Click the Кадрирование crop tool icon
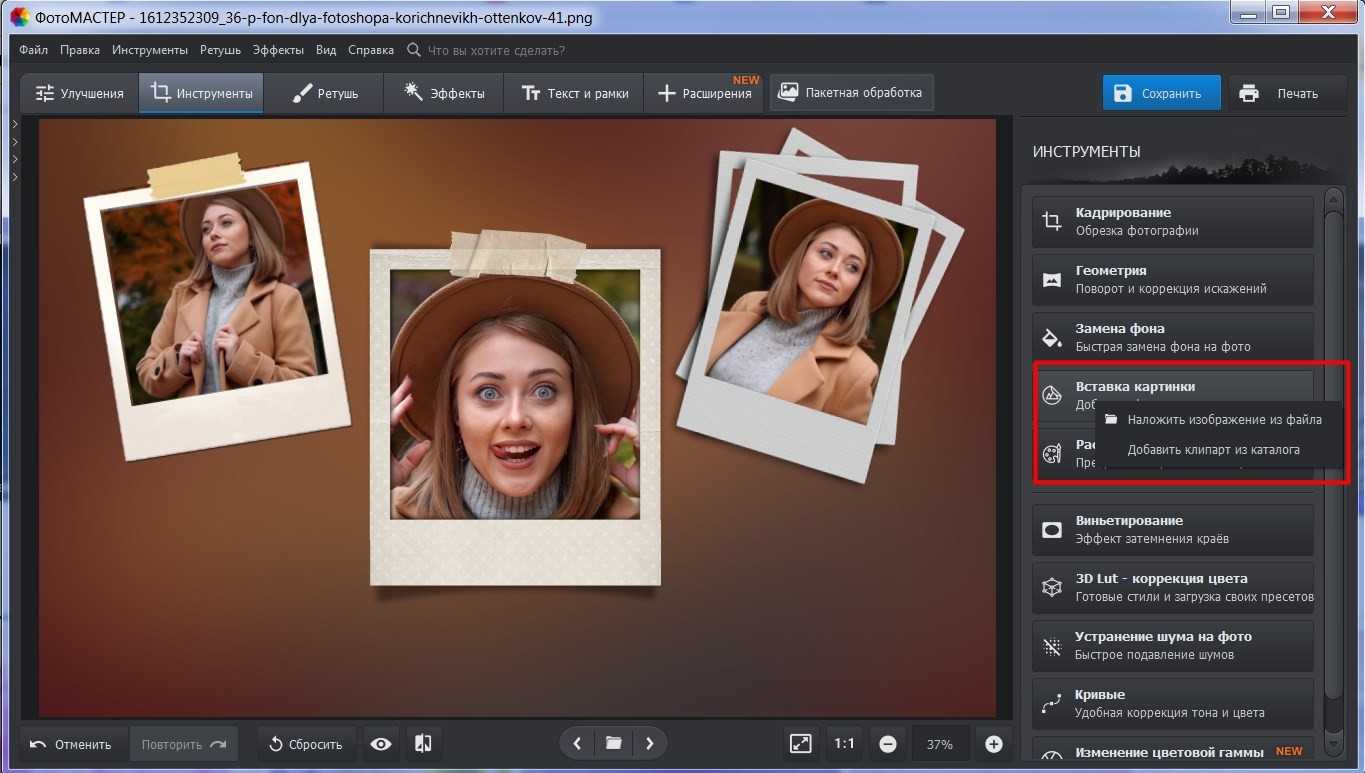 [1052, 222]
